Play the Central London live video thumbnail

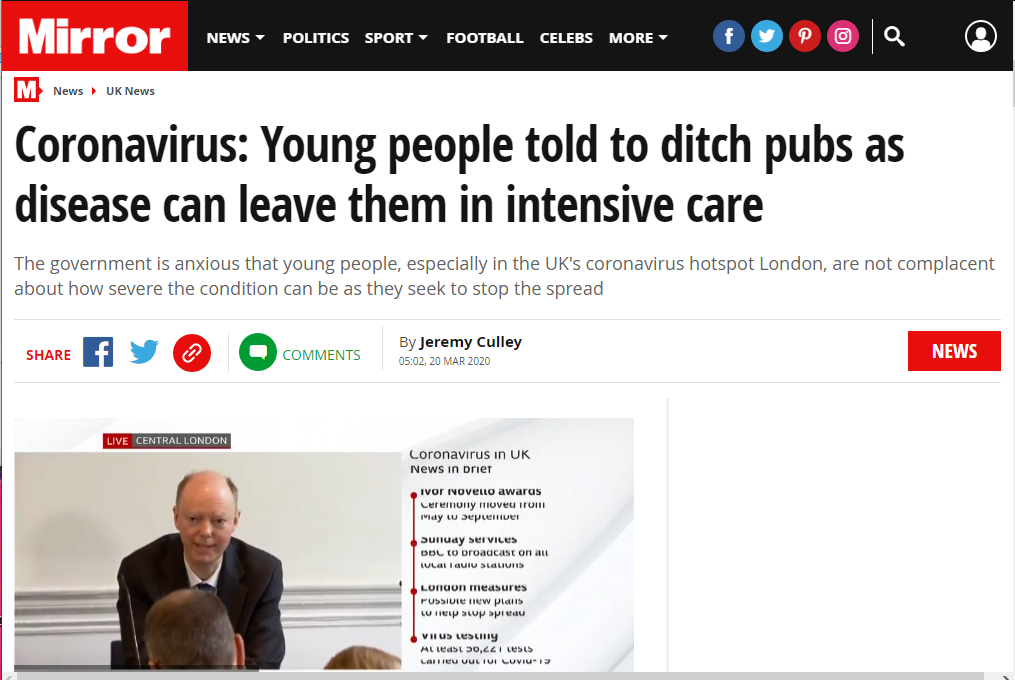(x=324, y=544)
